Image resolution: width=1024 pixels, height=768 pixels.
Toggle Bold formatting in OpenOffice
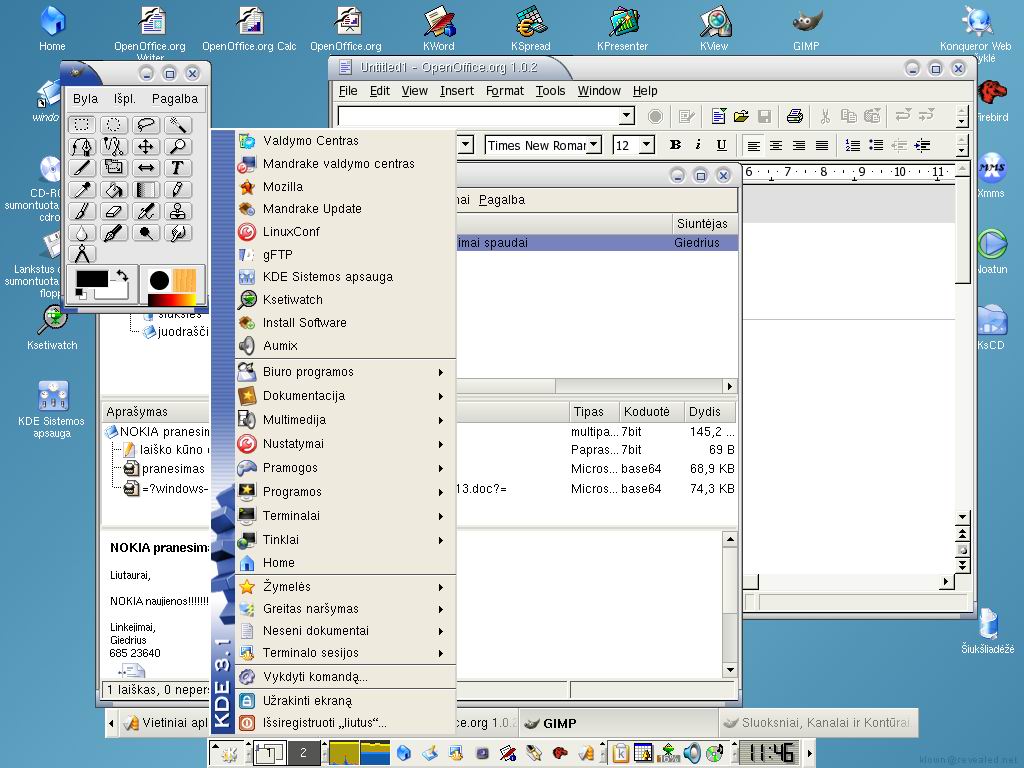675,145
